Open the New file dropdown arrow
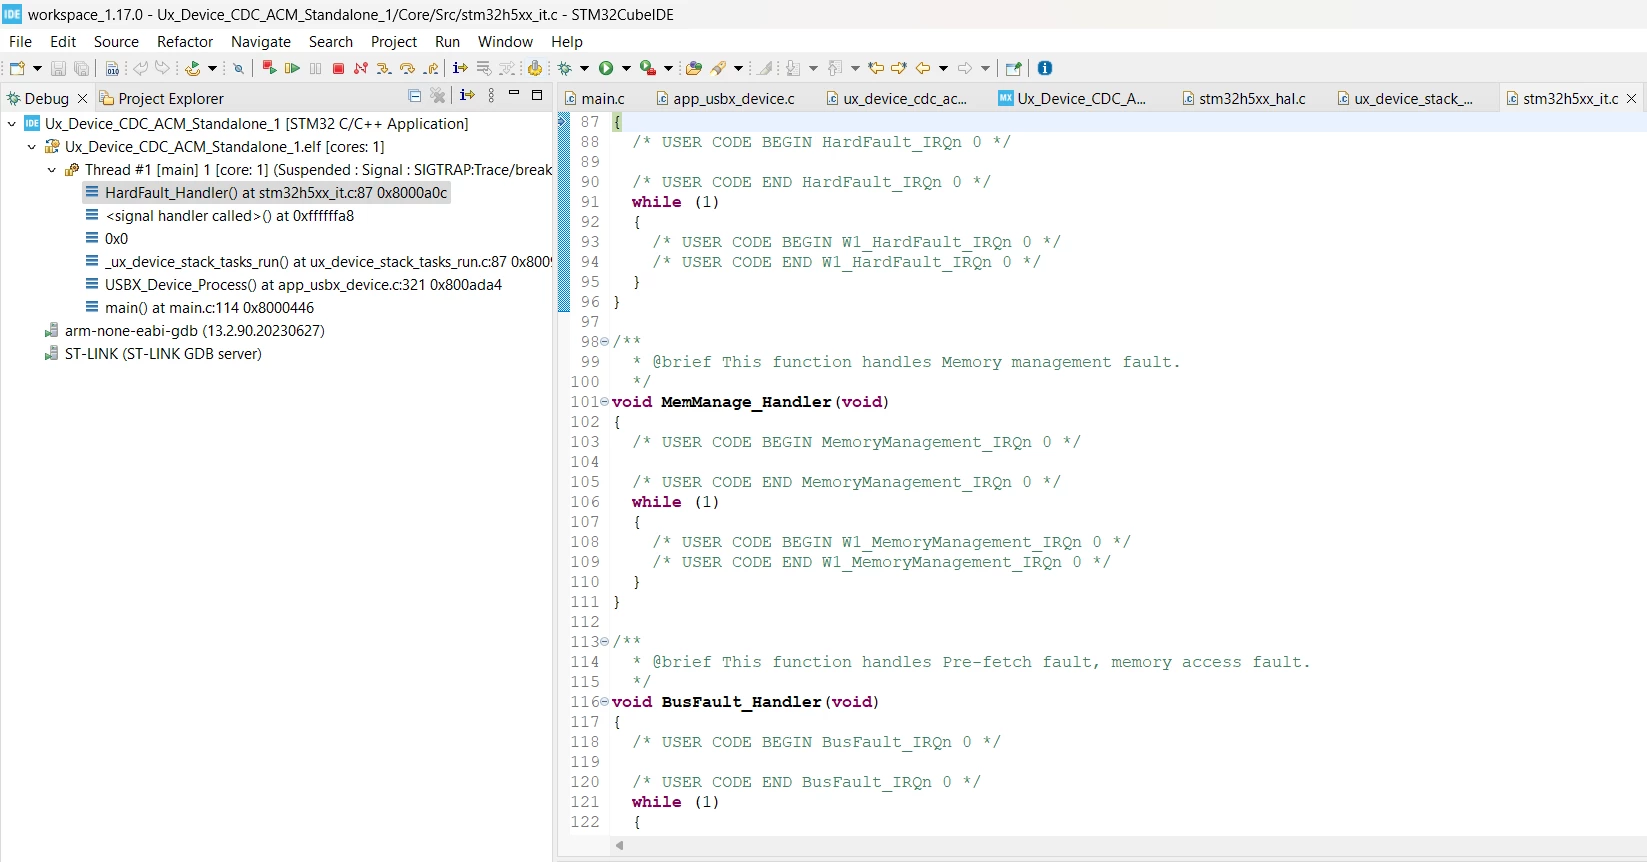This screenshot has width=1647, height=862. (x=37, y=68)
